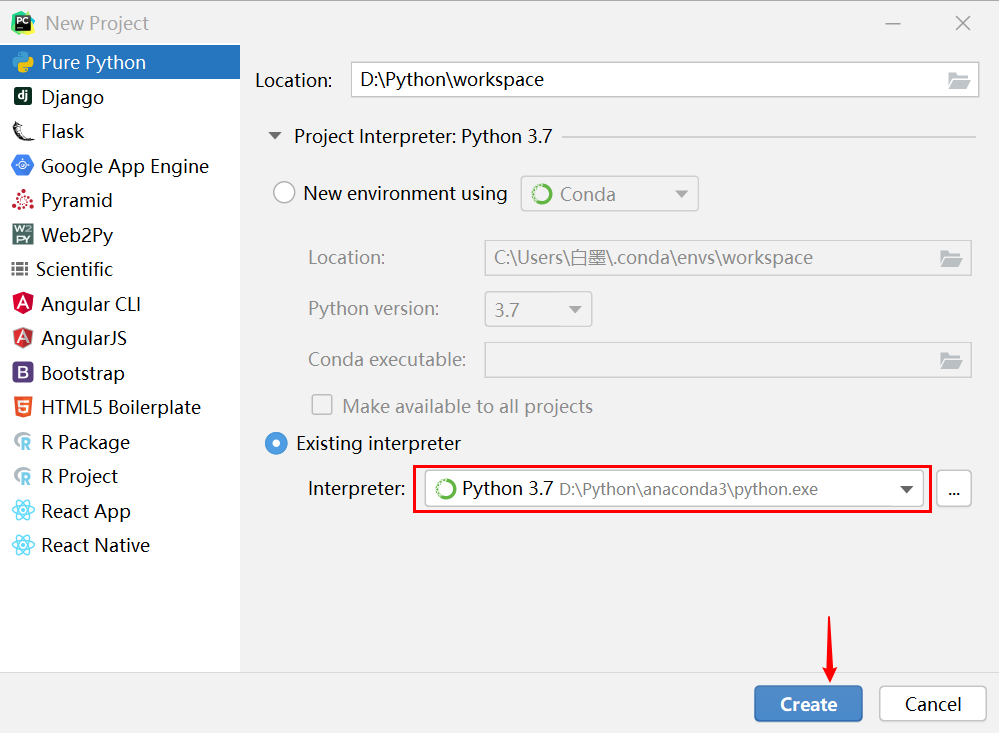Click the Google App Engine icon
The width and height of the screenshot is (999, 733).
(22, 166)
